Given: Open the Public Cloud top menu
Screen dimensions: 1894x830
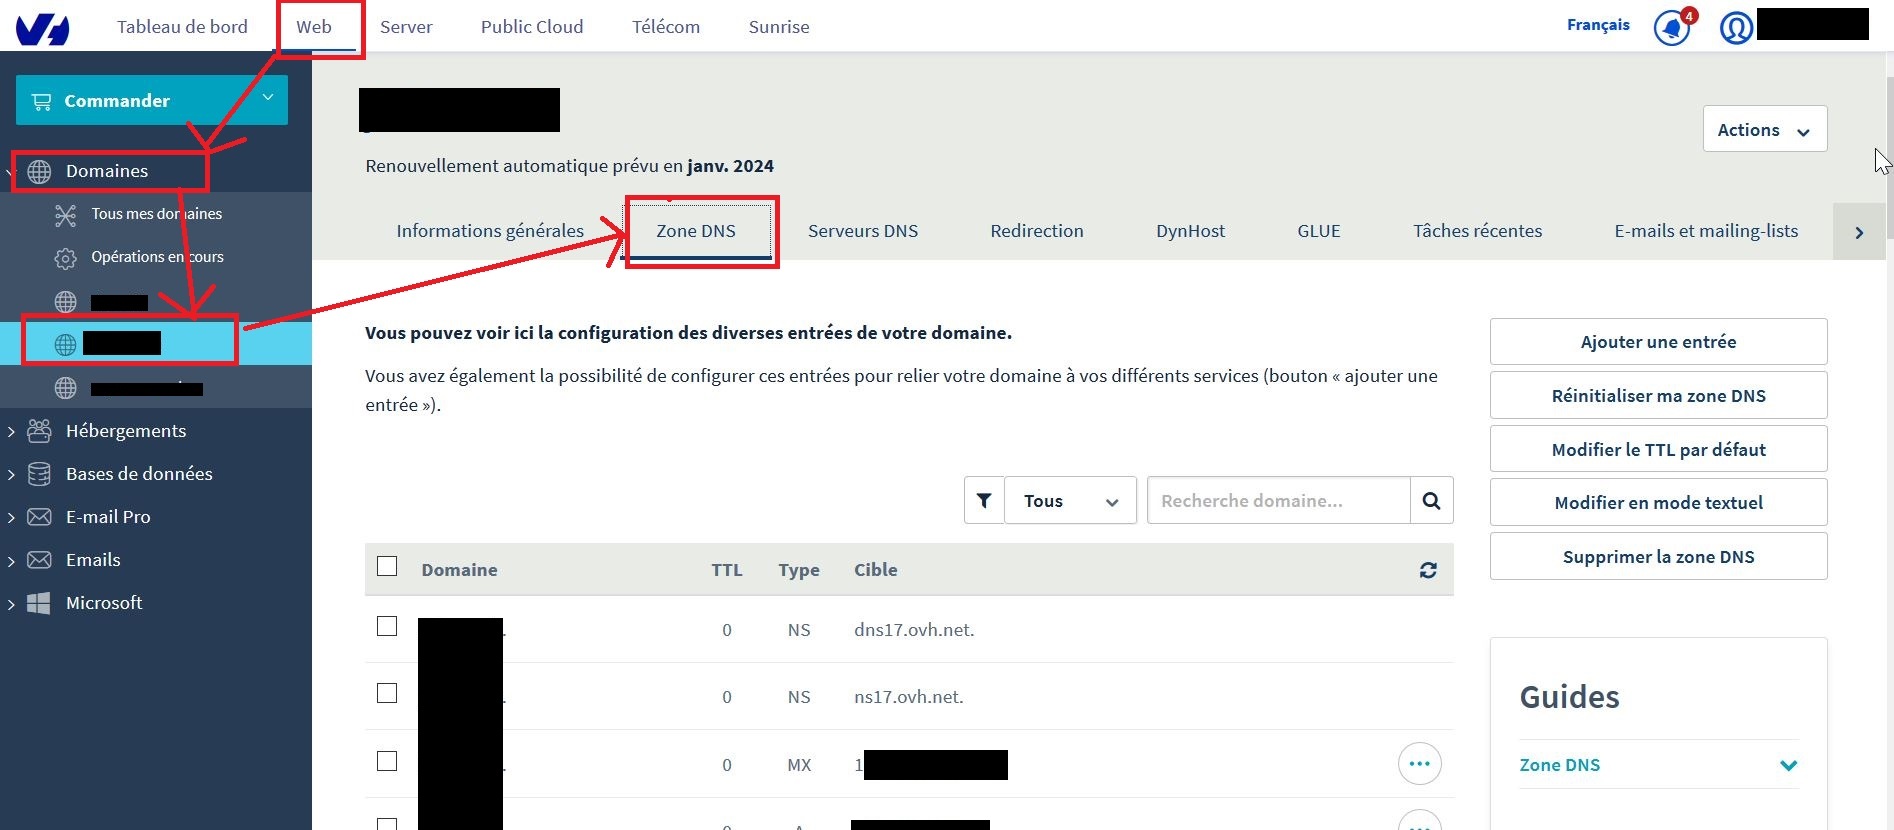Looking at the screenshot, I should point(531,27).
